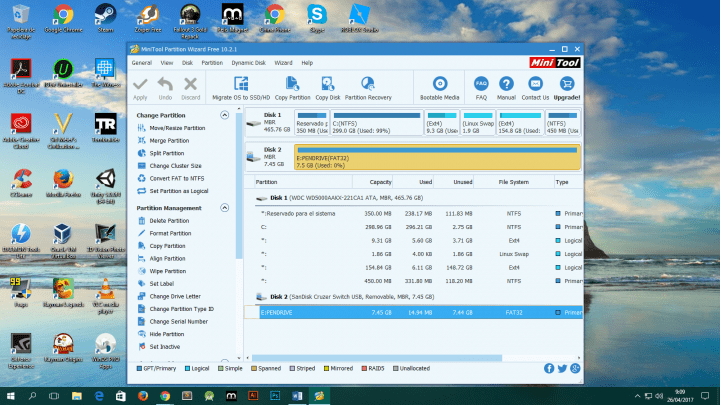This screenshot has width=720, height=405.
Task: Click the Discard X toolbar button
Action: point(190,88)
